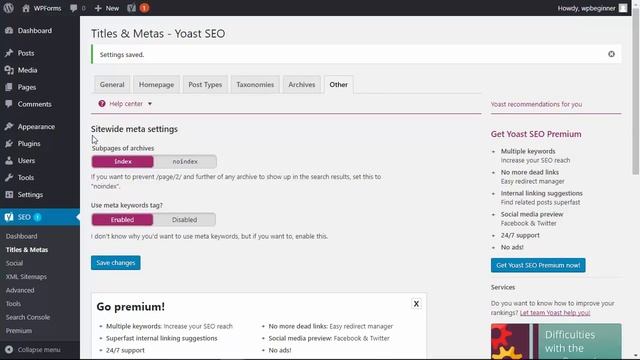This screenshot has width=640, height=360.
Task: Open the New content menu label
Action: click(x=112, y=8)
